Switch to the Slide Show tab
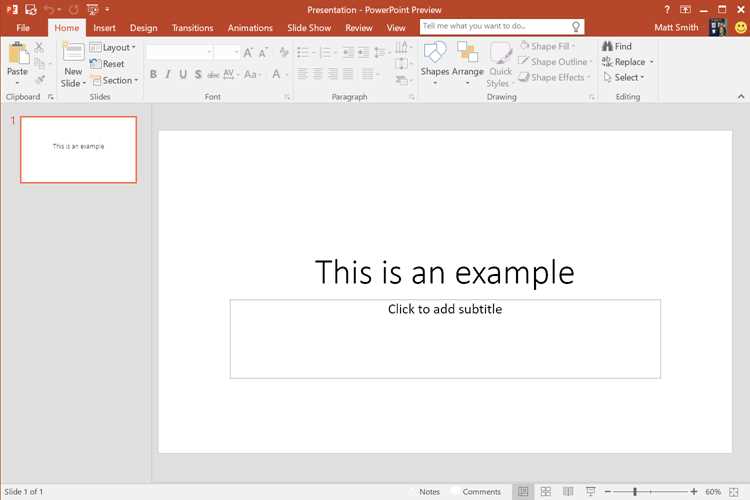 309,28
